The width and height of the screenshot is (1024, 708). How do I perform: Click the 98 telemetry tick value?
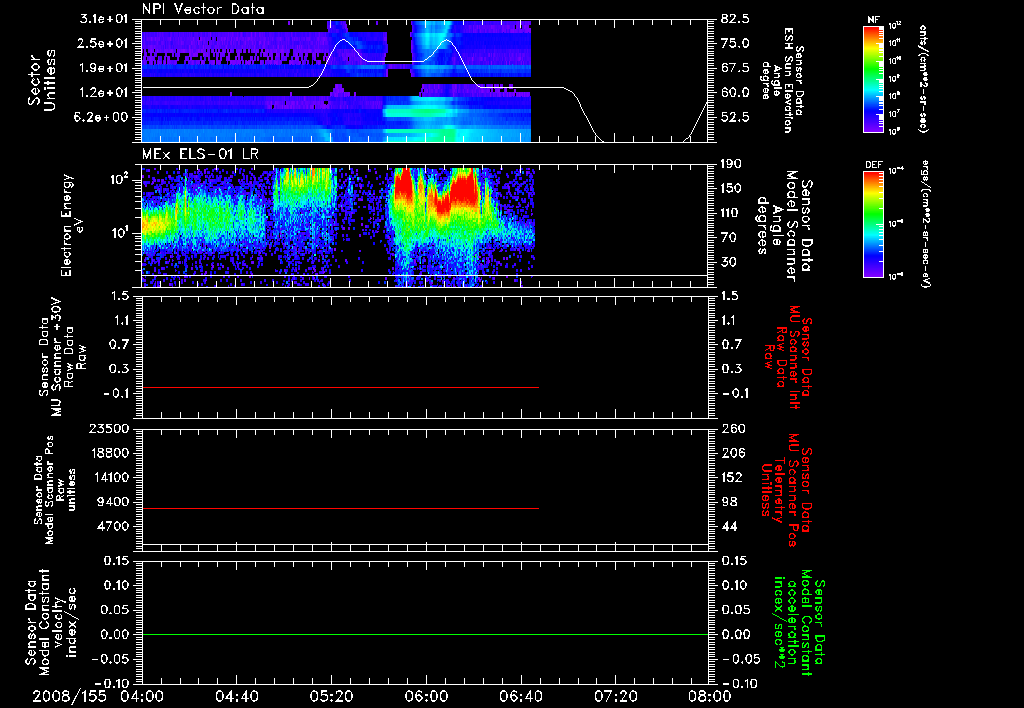pyautogui.click(x=729, y=502)
